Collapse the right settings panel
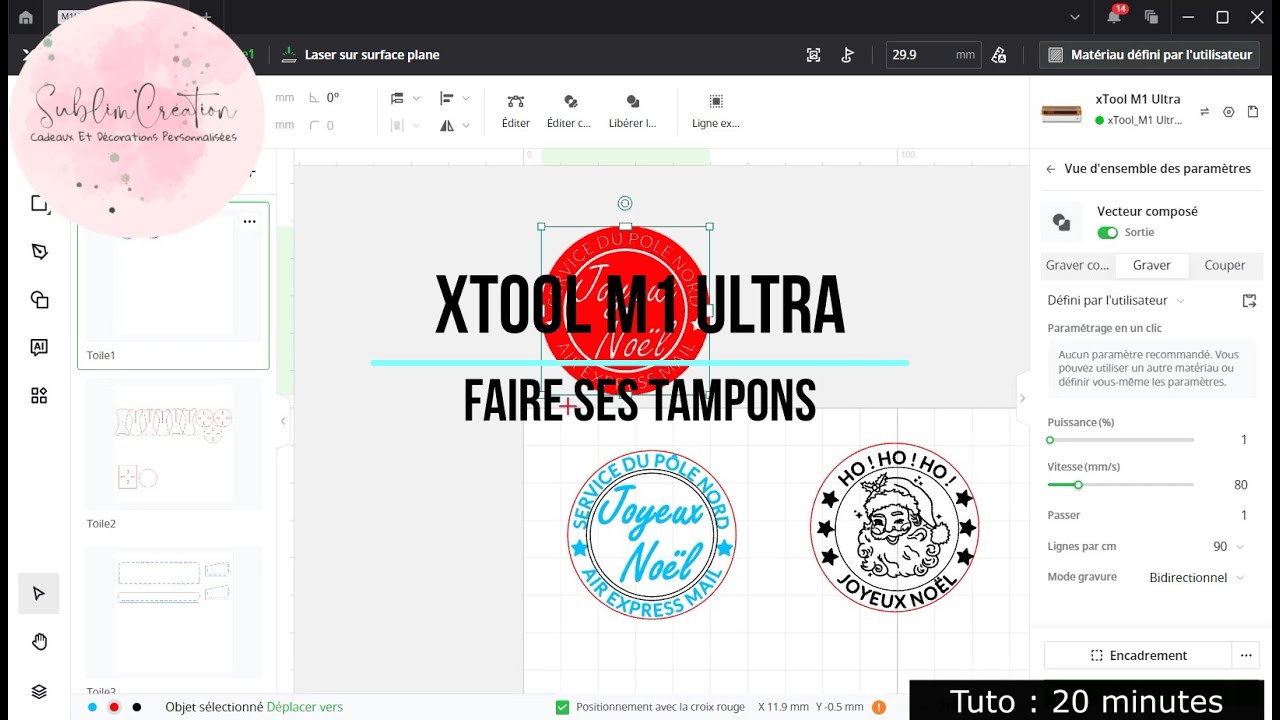This screenshot has height=720, width=1280. point(1022,398)
